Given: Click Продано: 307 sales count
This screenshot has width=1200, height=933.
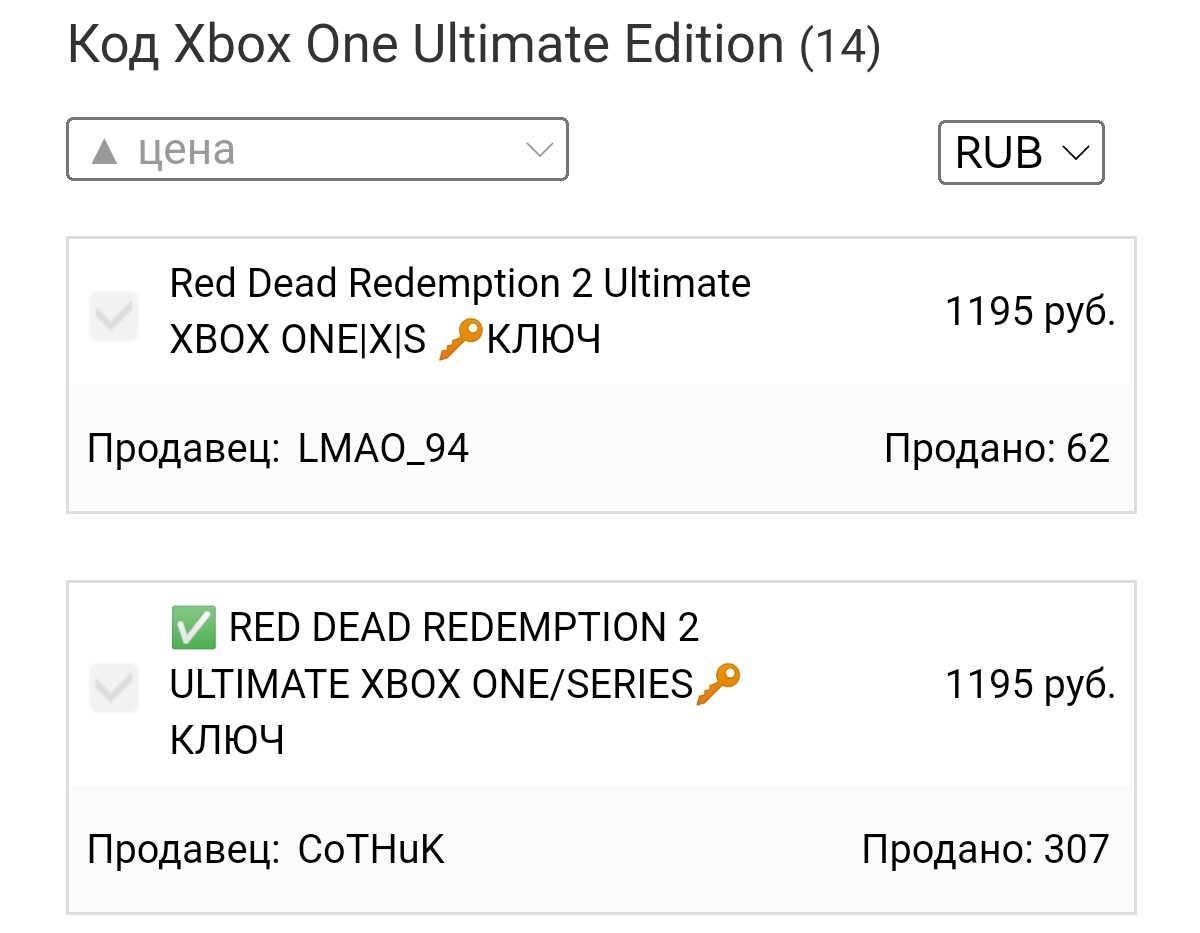Looking at the screenshot, I should pos(986,850).
